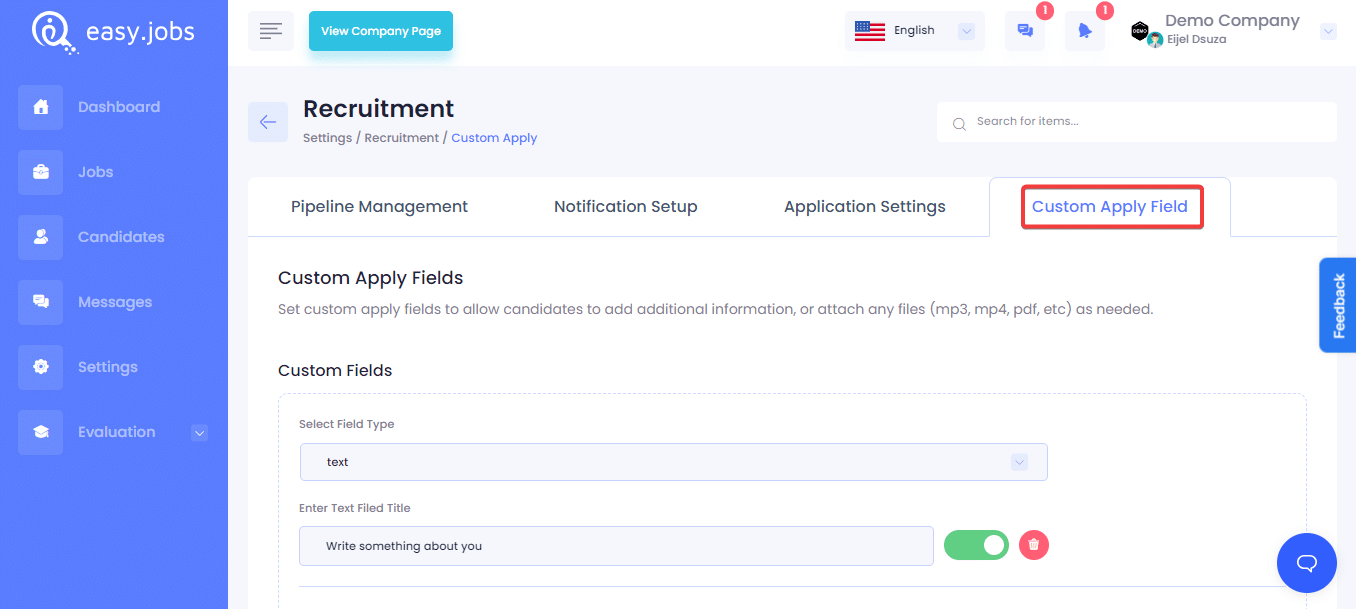Toggle the sidebar with the hamburger icon

[x=271, y=30]
